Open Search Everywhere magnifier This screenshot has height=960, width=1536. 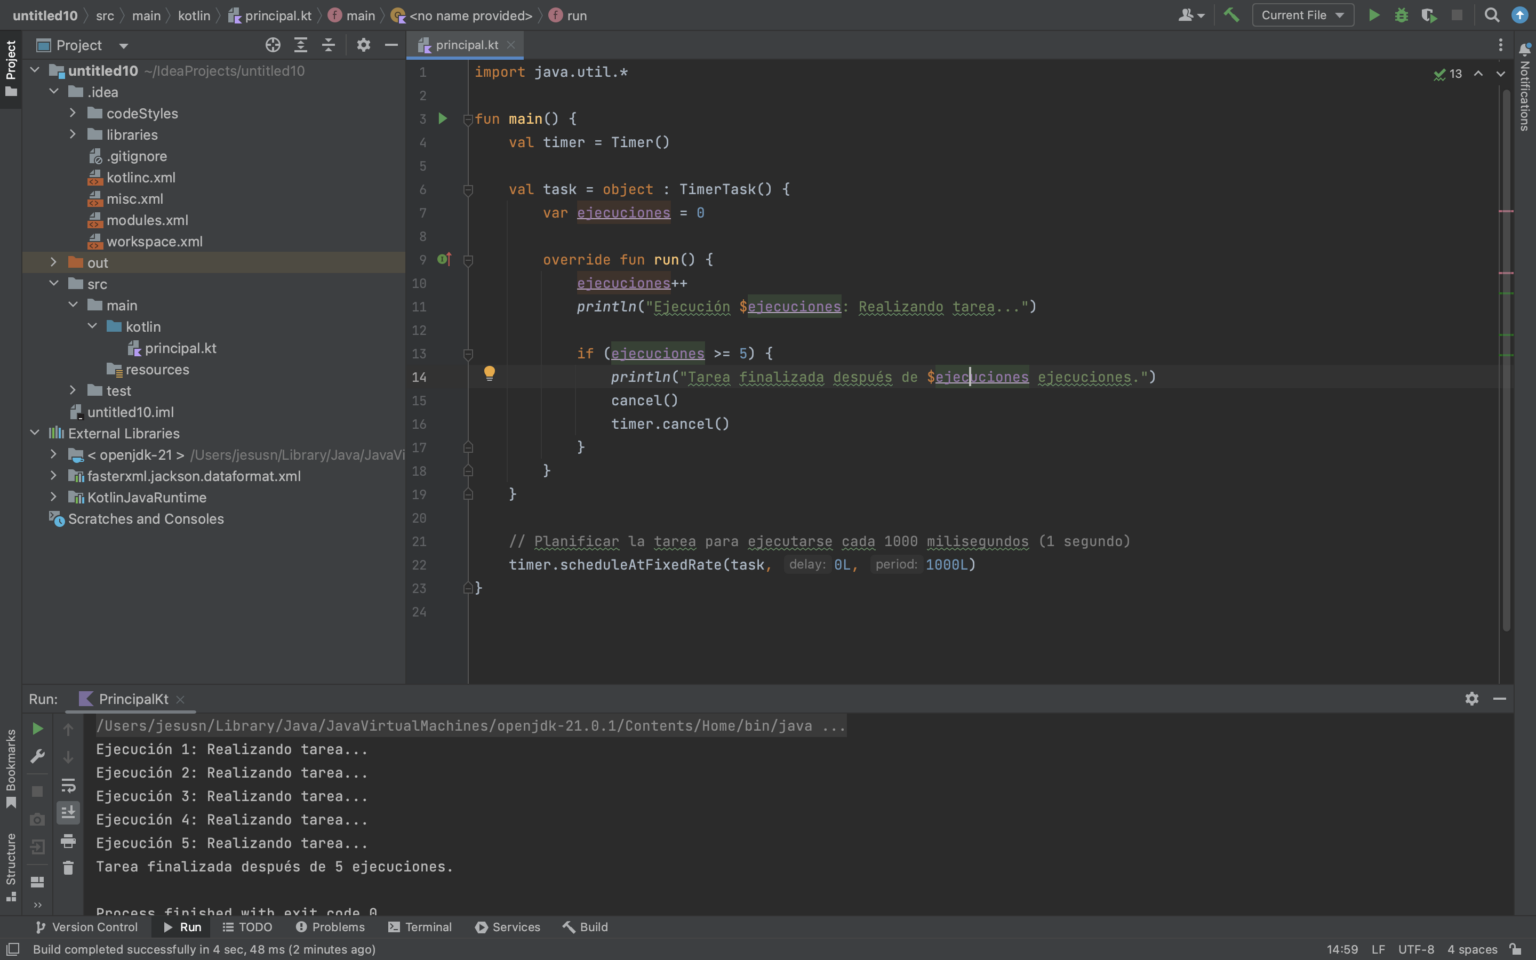pyautogui.click(x=1491, y=15)
